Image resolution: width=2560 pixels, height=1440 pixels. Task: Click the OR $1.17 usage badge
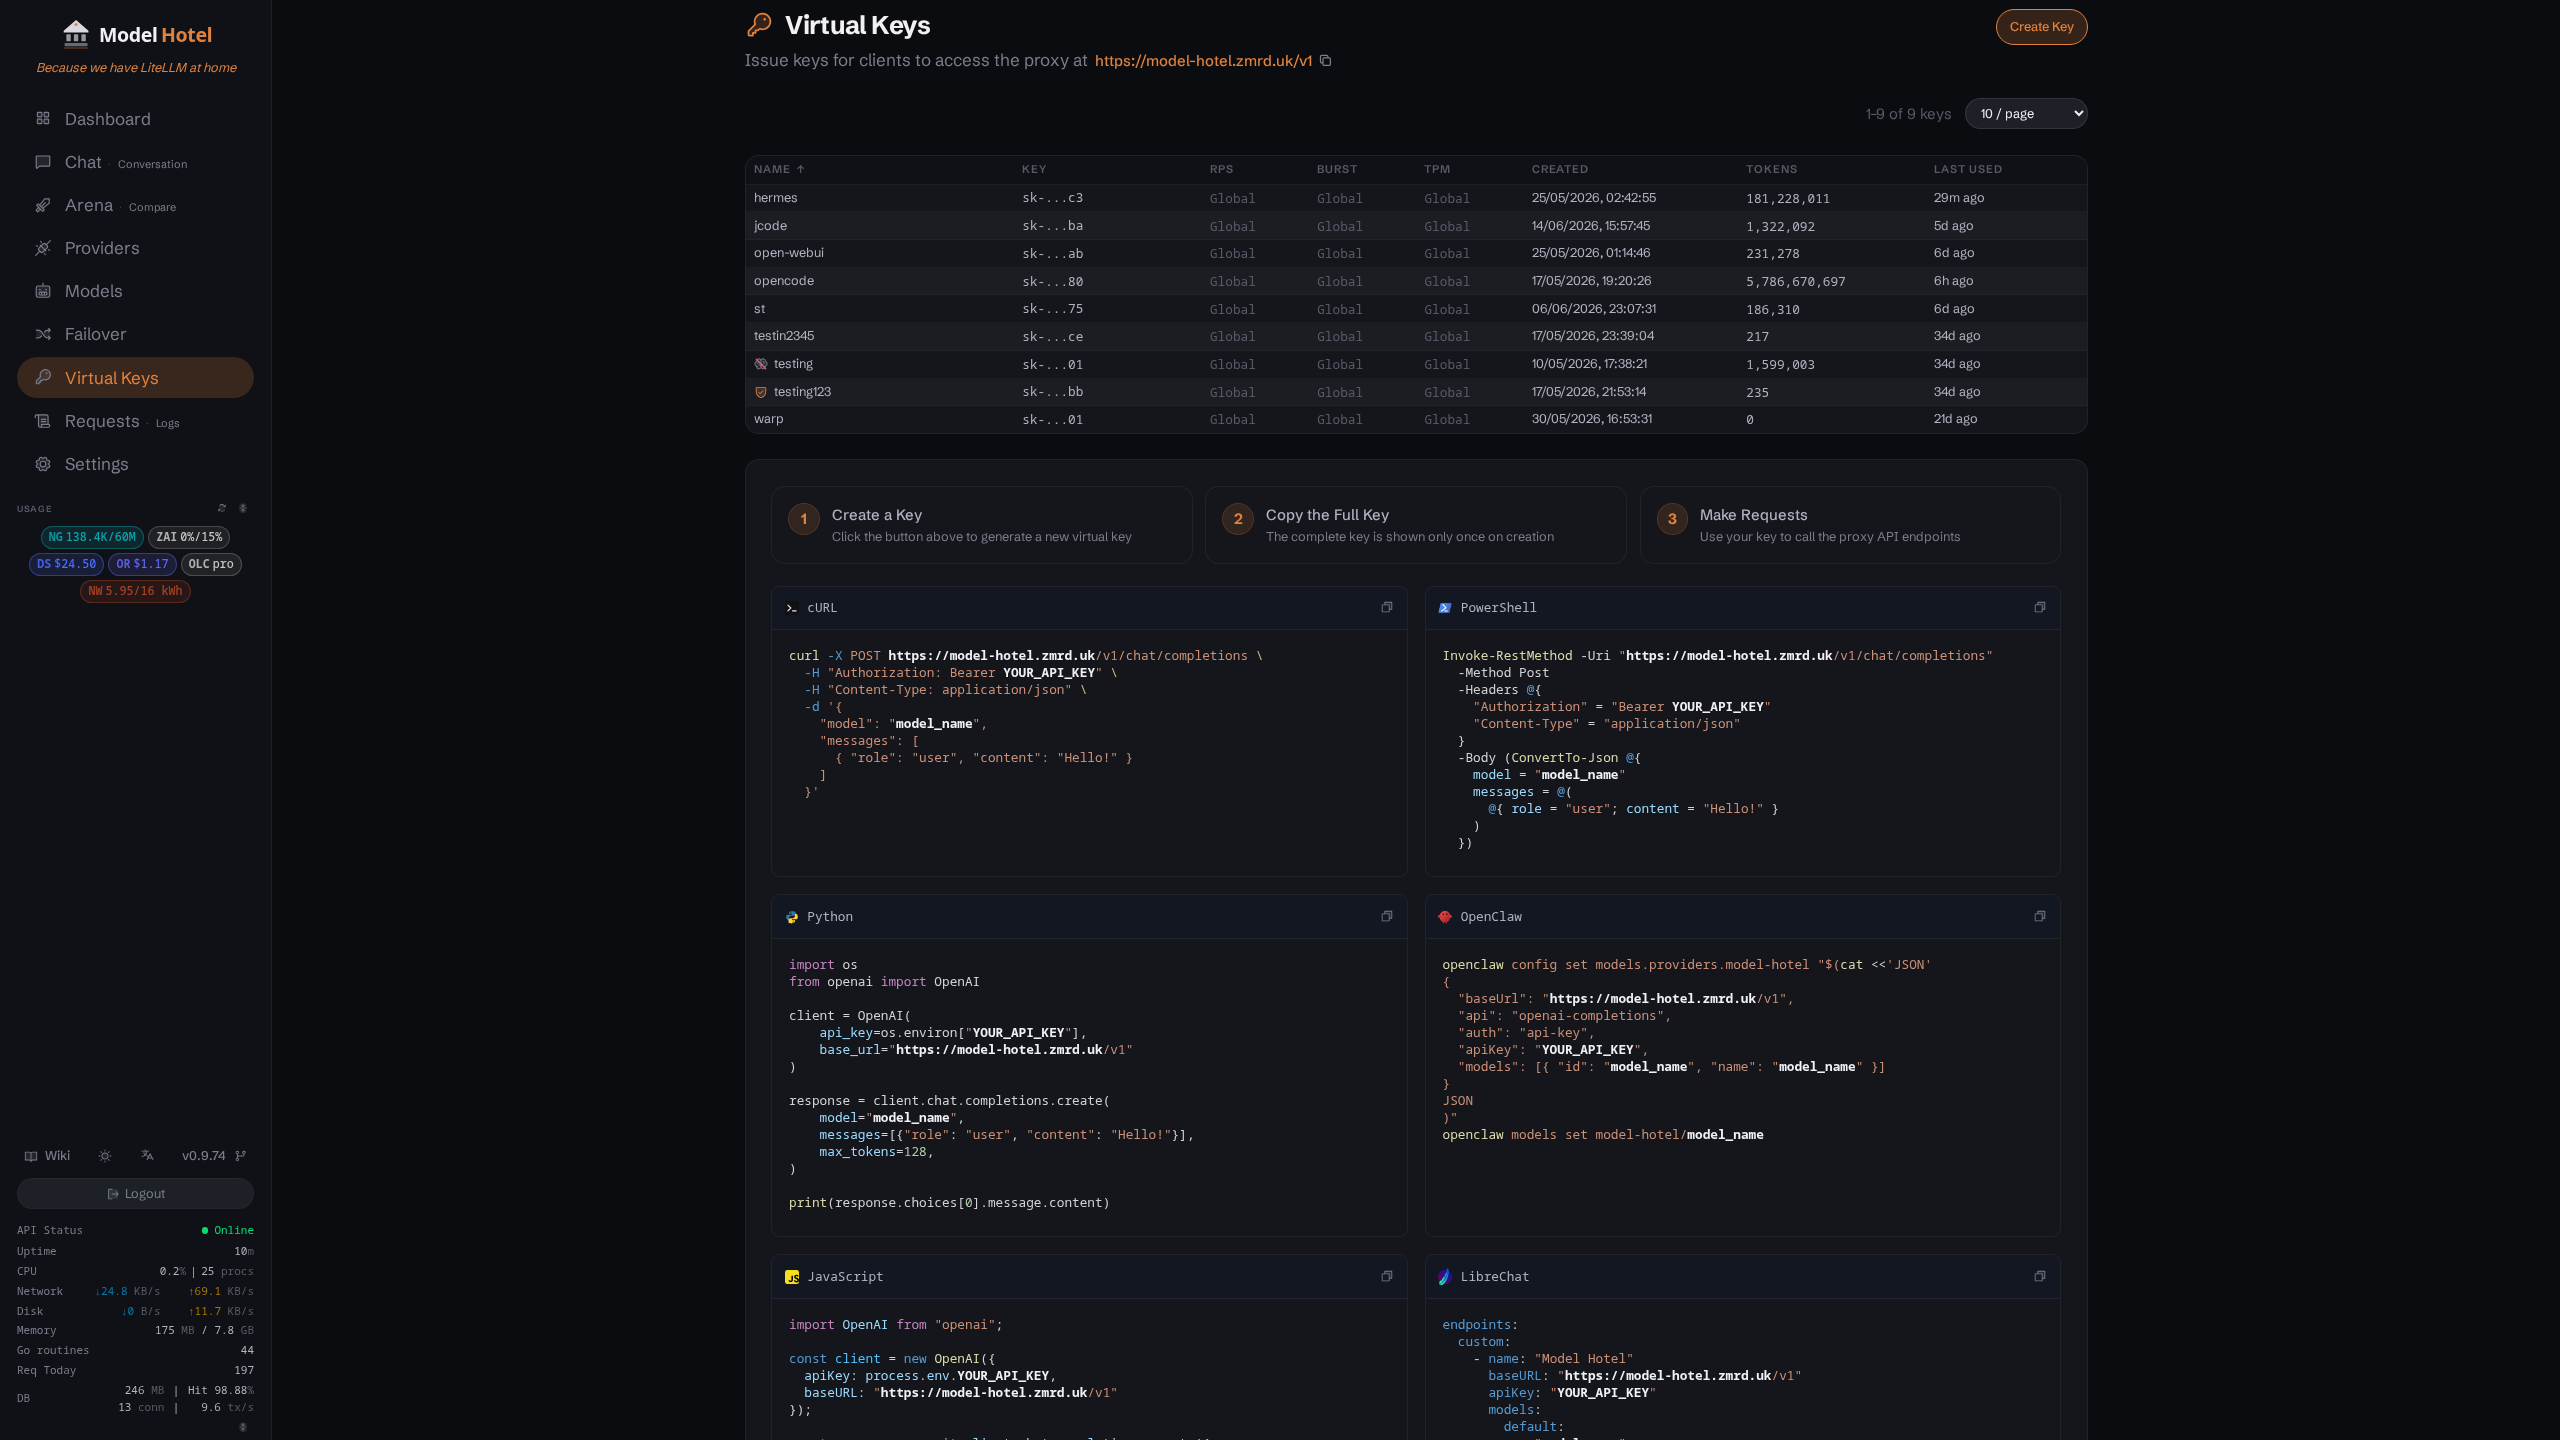pos(142,564)
